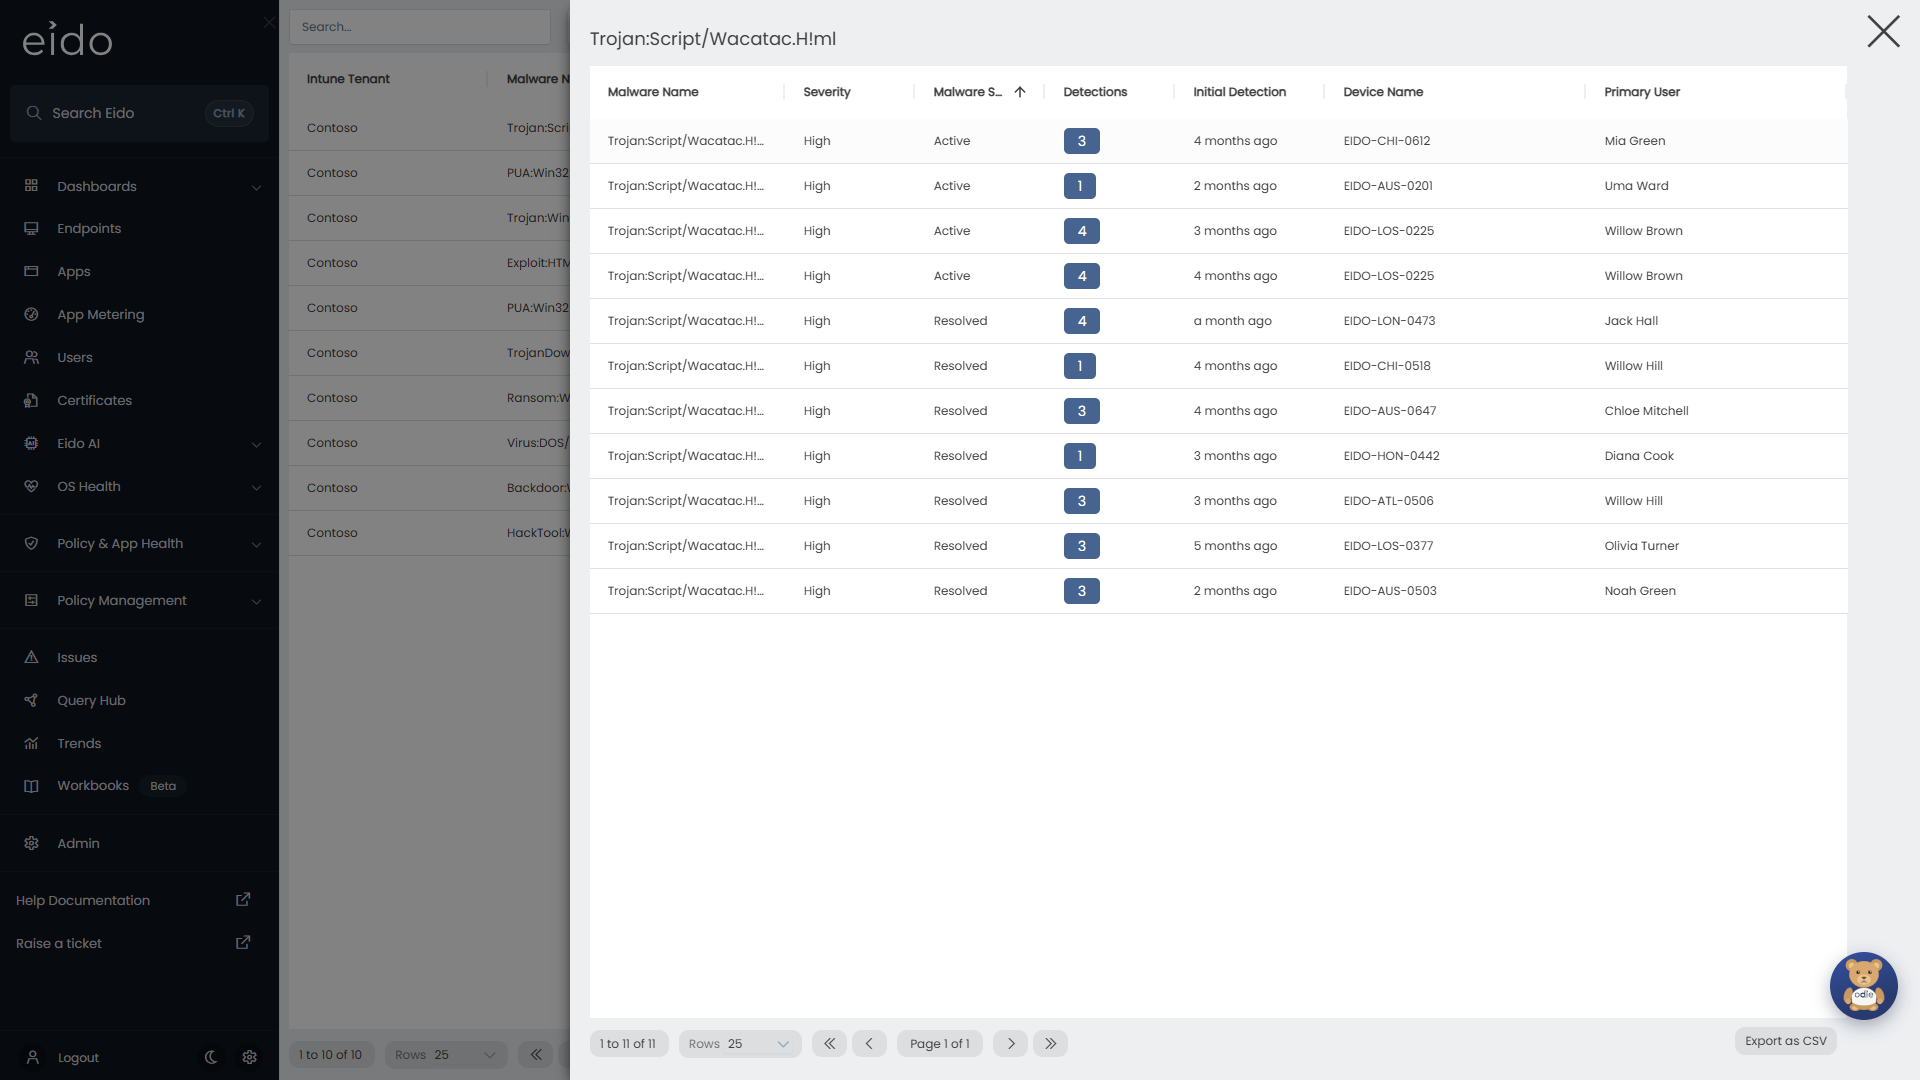Click the Endpoints monitor icon
This screenshot has width=1920, height=1080.
pyautogui.click(x=31, y=229)
